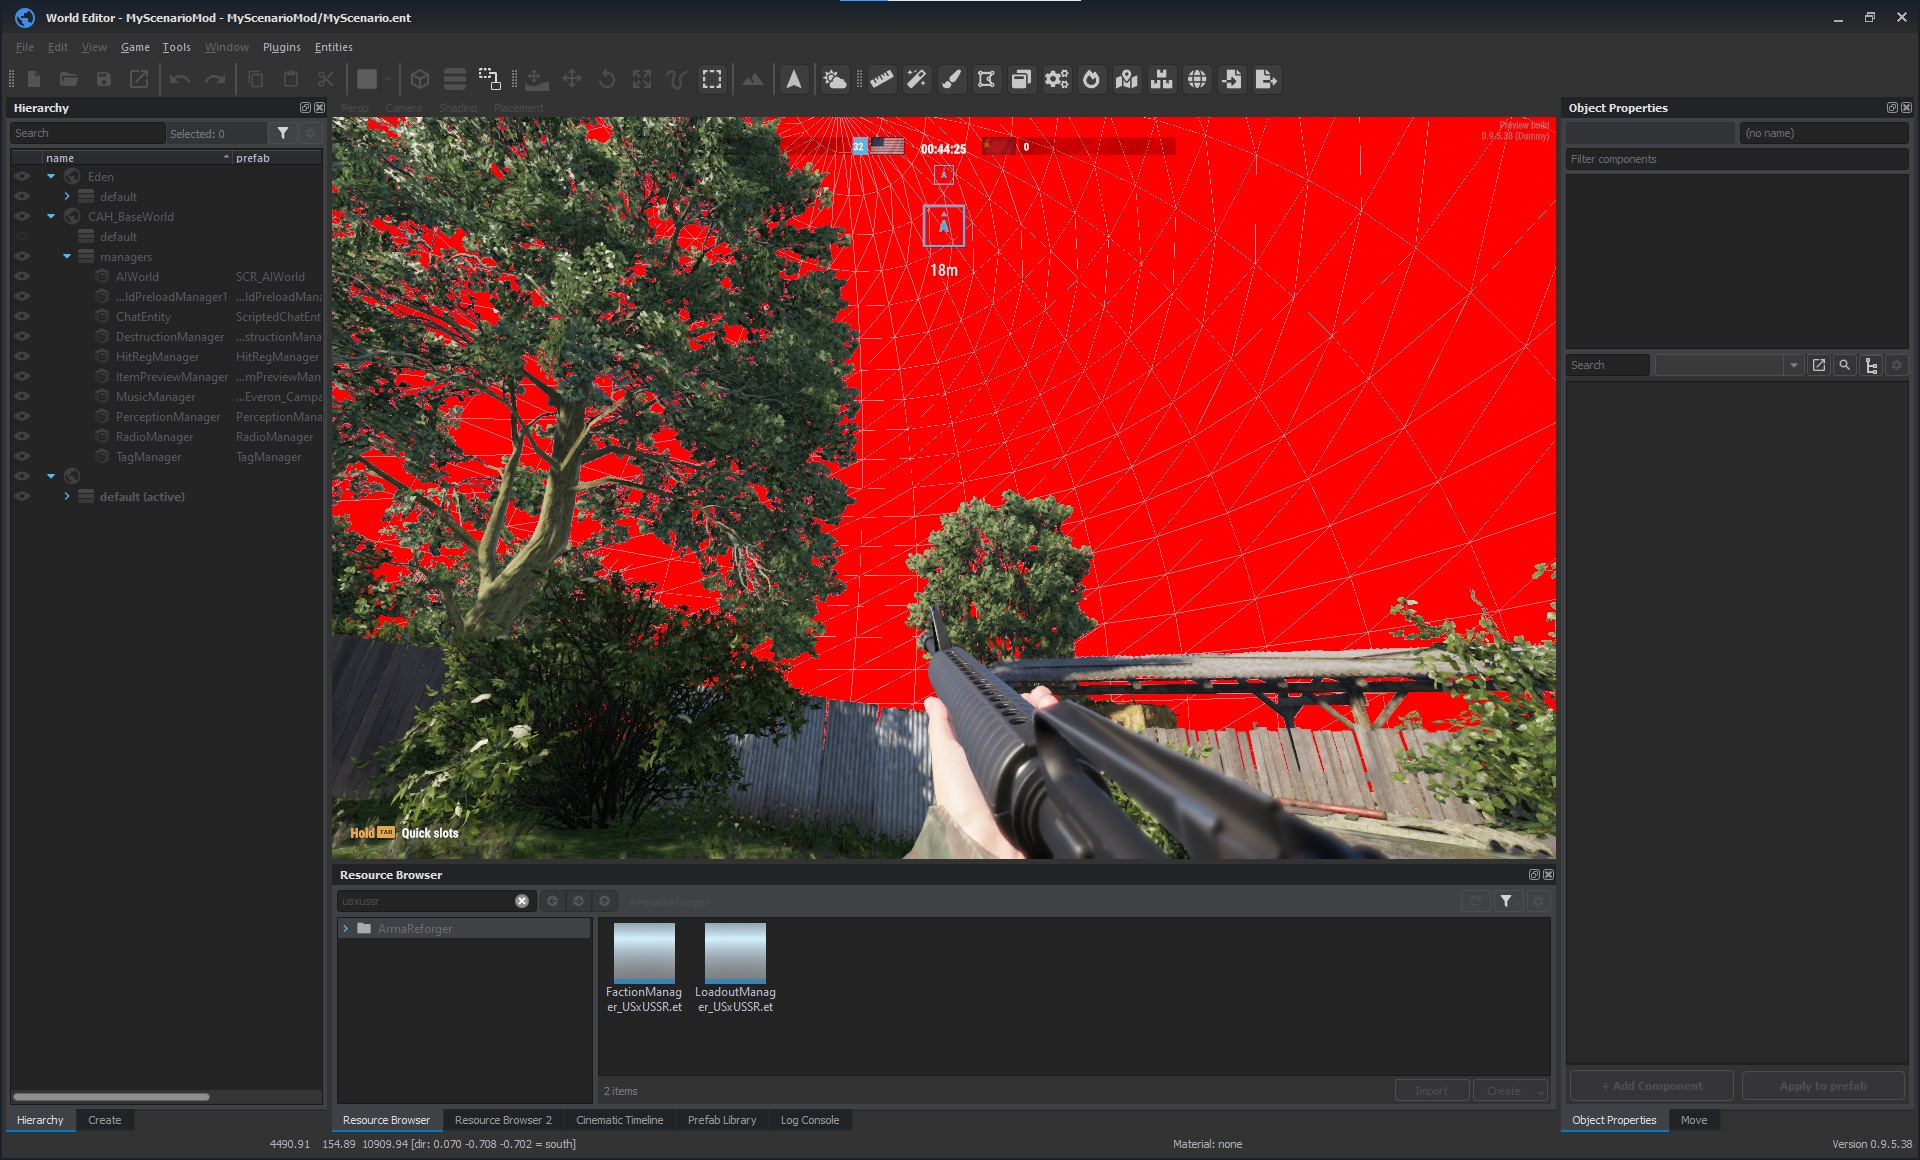This screenshot has height=1160, width=1920.
Task: Click the magic wand toolbar icon
Action: 916,80
